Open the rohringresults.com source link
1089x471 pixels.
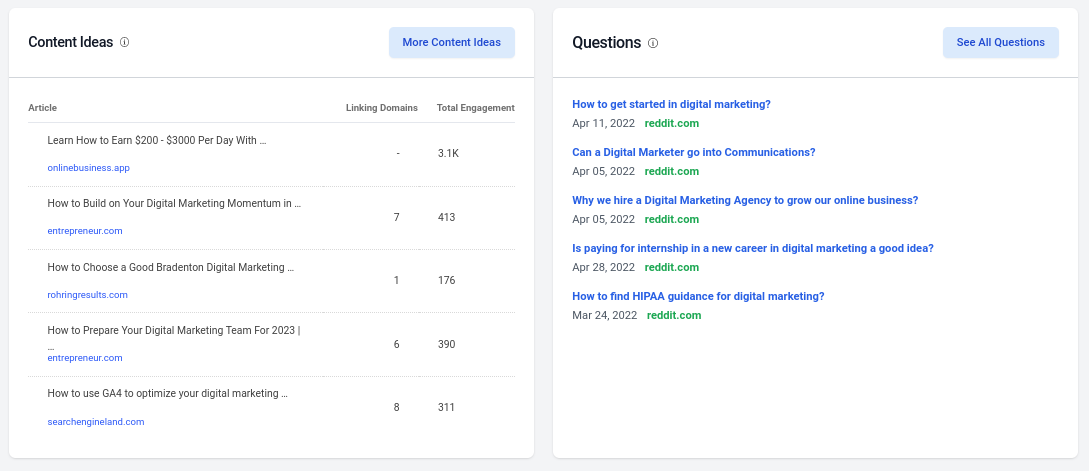click(x=87, y=295)
